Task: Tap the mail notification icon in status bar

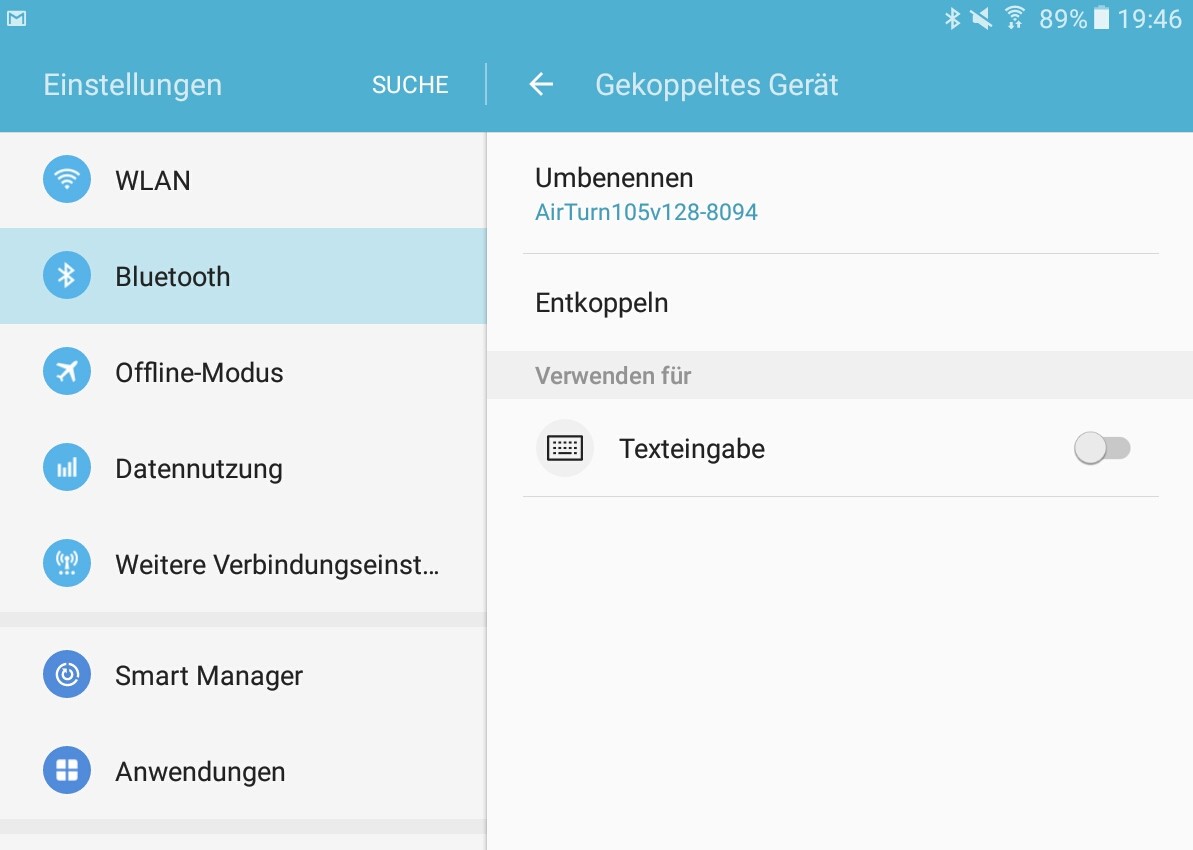Action: click(17, 18)
